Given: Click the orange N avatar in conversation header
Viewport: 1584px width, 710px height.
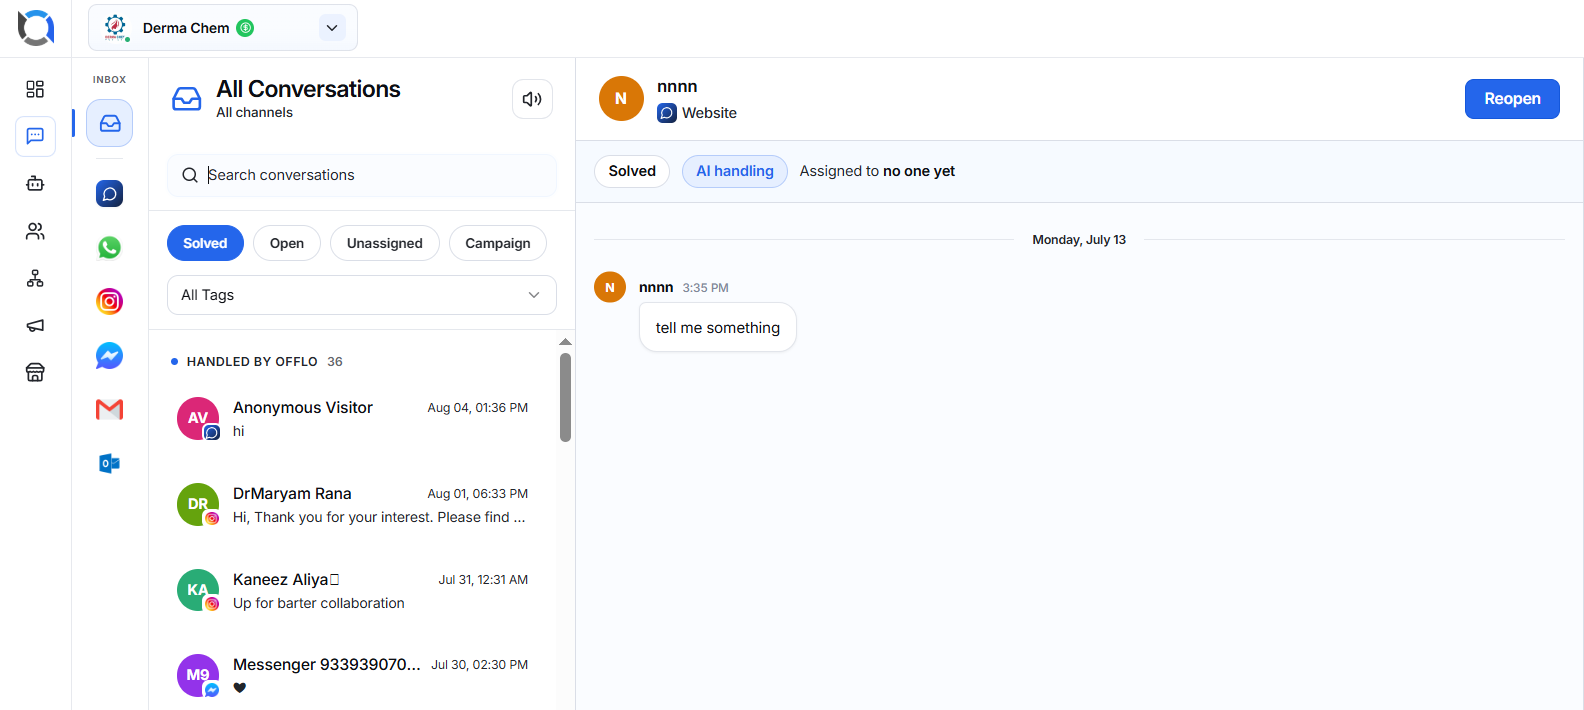Looking at the screenshot, I should (621, 98).
